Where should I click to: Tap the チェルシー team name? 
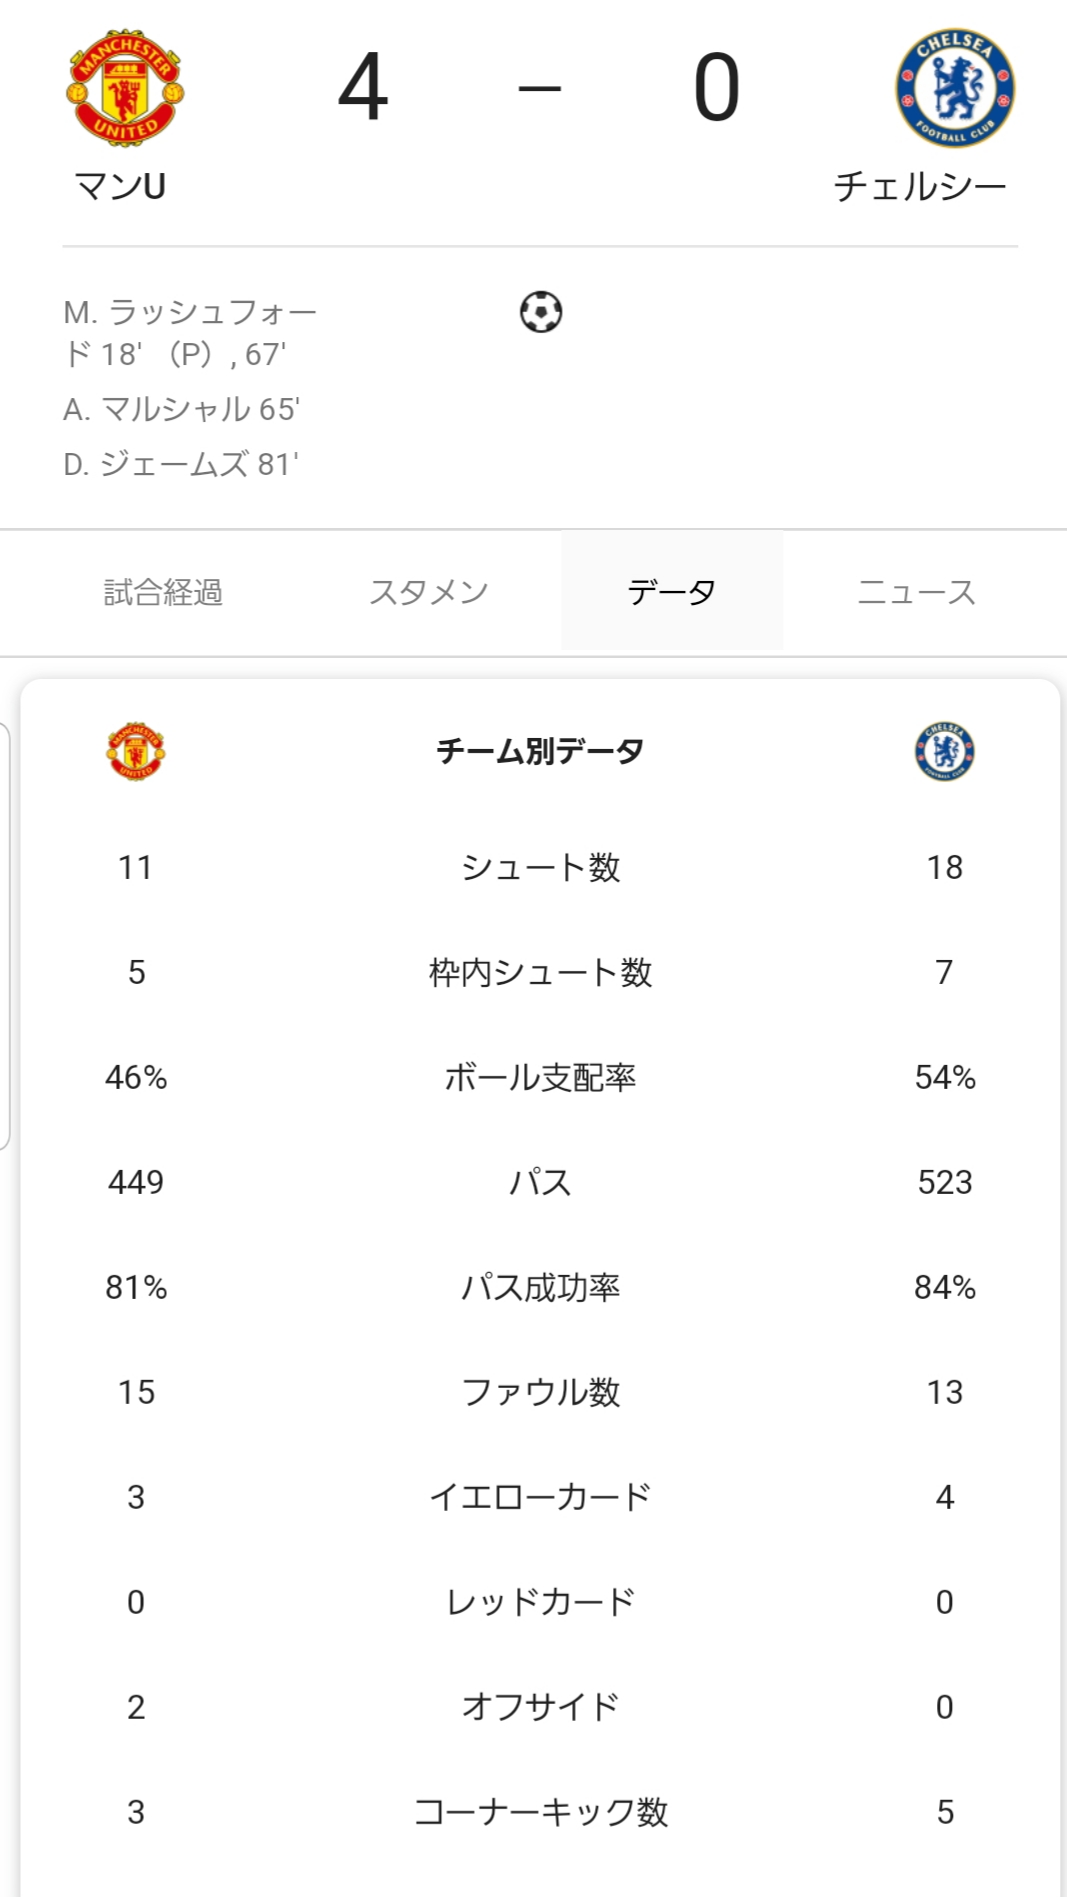click(920, 186)
